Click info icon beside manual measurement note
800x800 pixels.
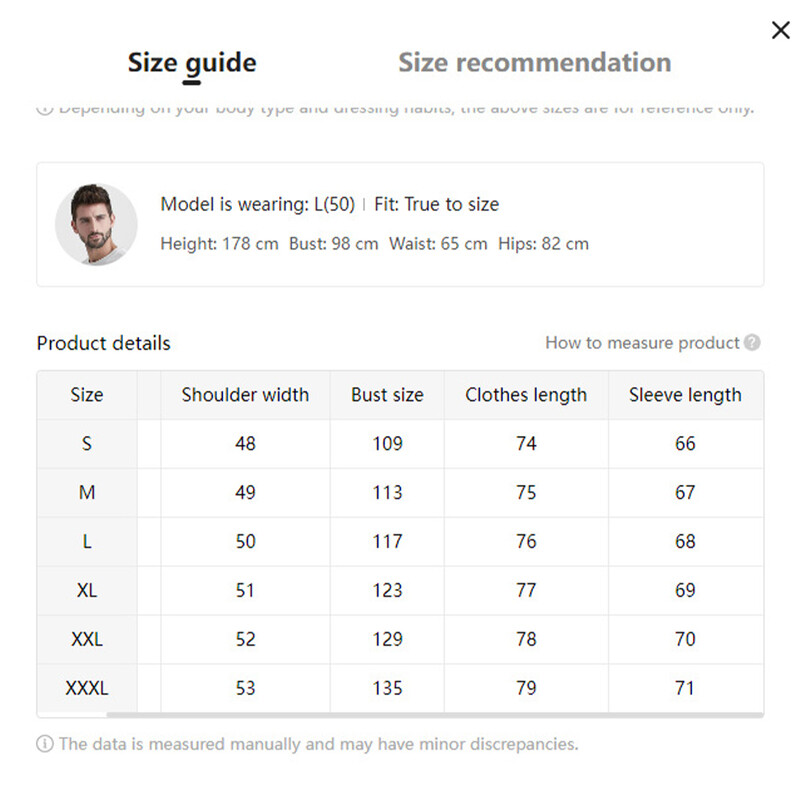tap(45, 744)
